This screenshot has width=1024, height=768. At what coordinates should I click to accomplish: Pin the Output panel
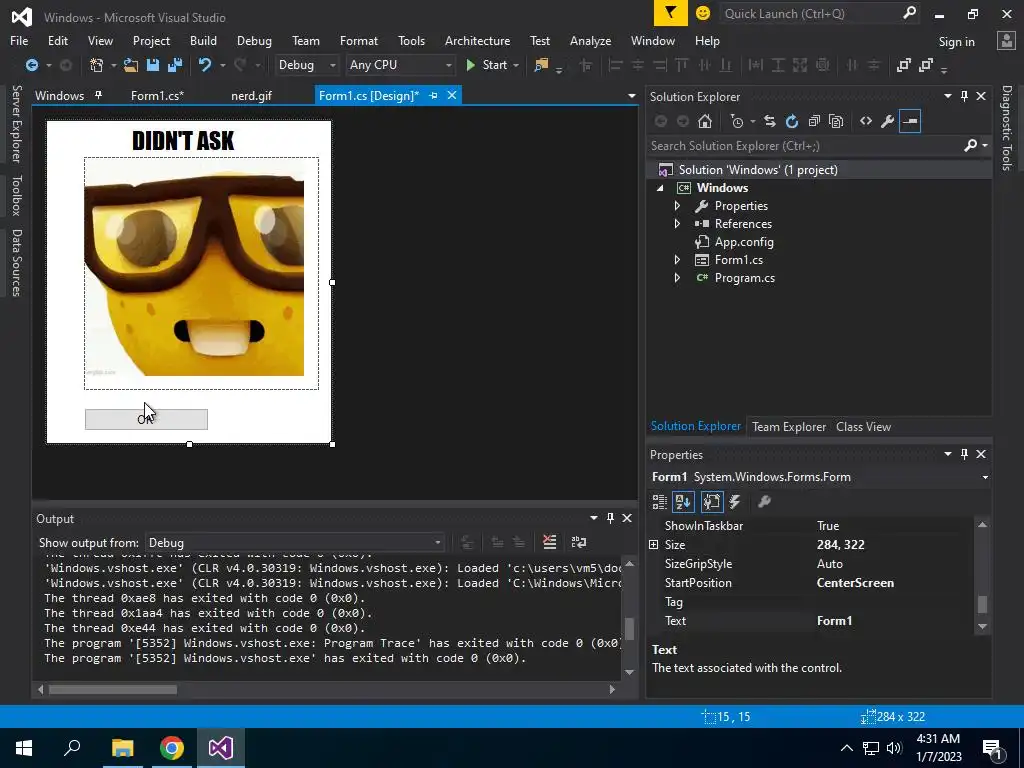coord(611,518)
